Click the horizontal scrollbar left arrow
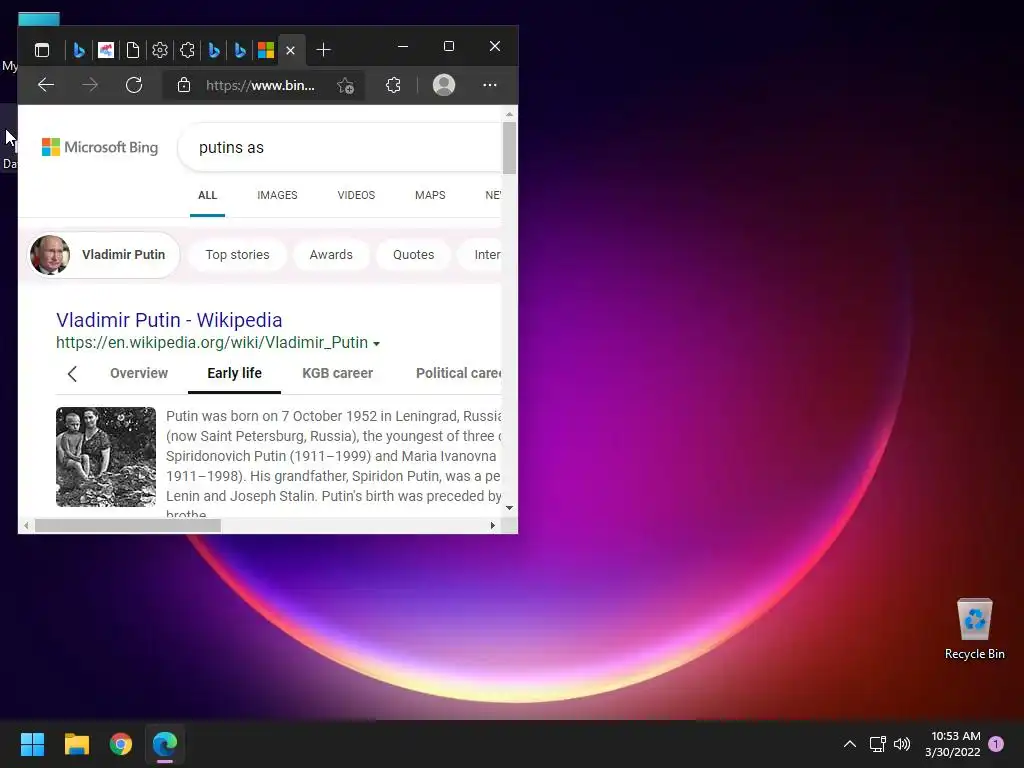The width and height of the screenshot is (1024, 768). click(26, 525)
